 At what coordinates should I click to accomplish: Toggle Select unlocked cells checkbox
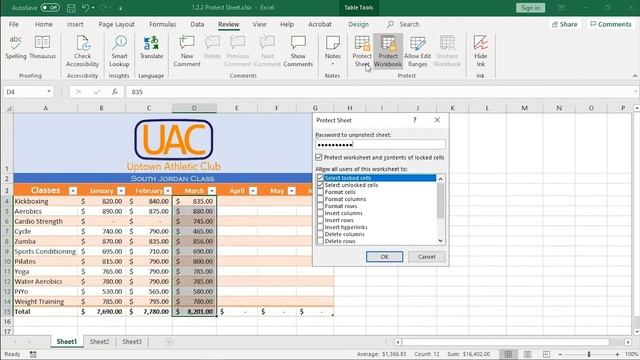pos(320,185)
